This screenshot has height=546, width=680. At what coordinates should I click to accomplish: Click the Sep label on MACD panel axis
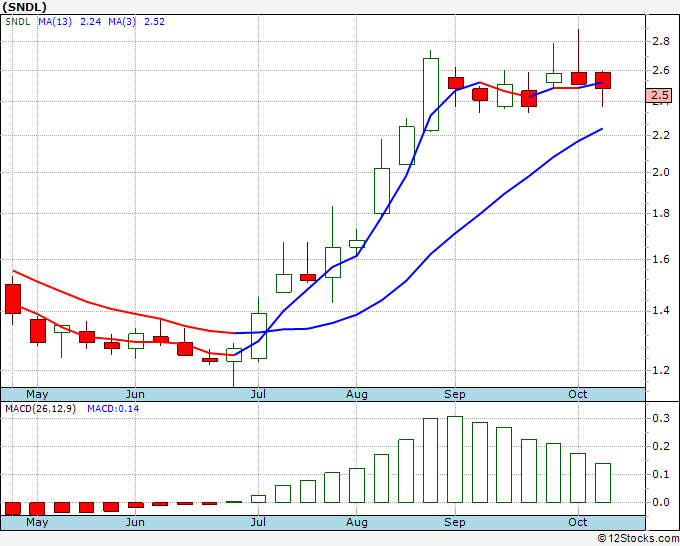point(455,522)
